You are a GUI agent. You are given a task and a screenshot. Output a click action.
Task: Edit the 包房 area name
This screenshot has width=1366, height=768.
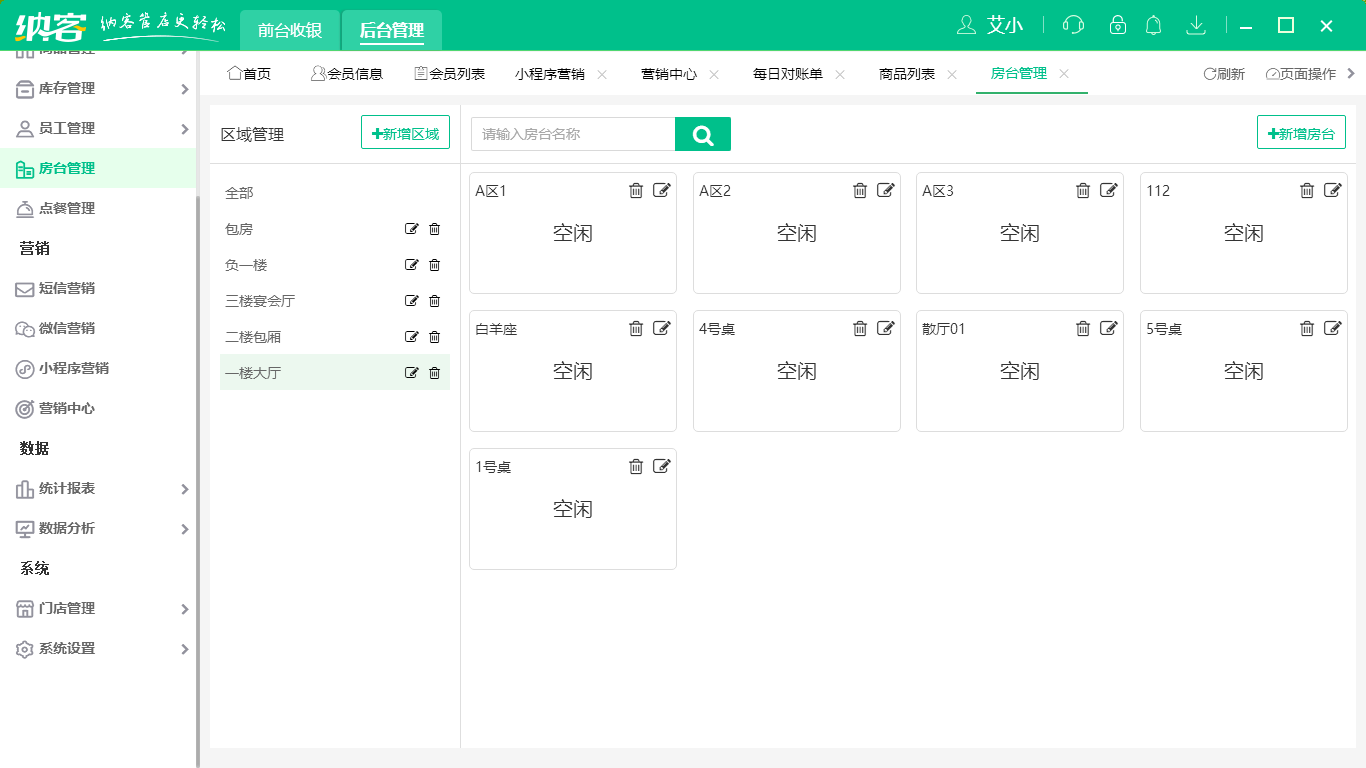411,229
